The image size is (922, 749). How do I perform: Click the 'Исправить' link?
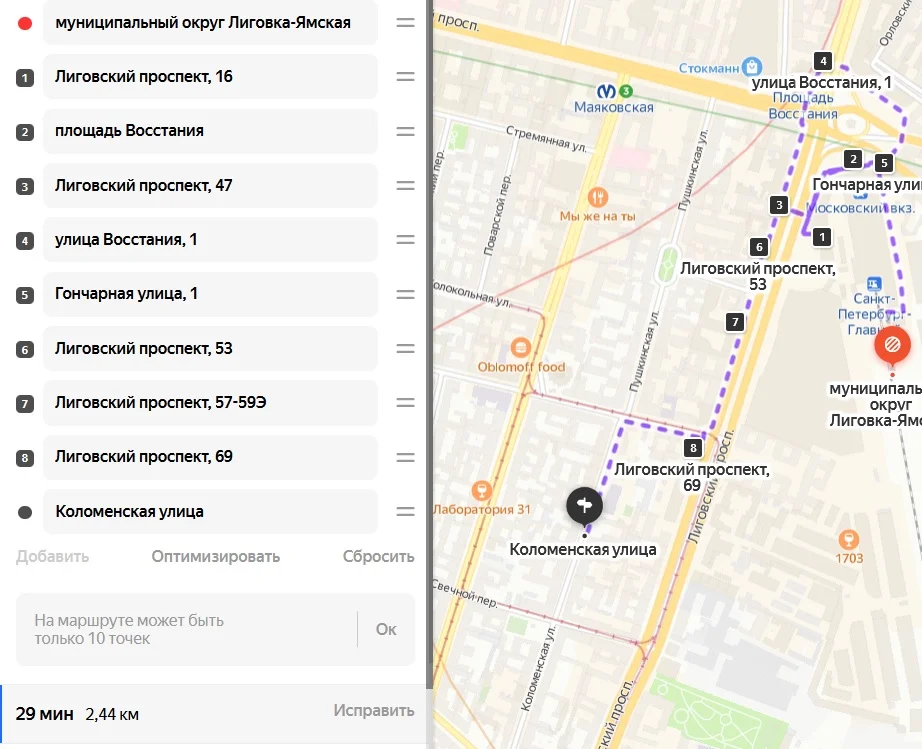[374, 710]
